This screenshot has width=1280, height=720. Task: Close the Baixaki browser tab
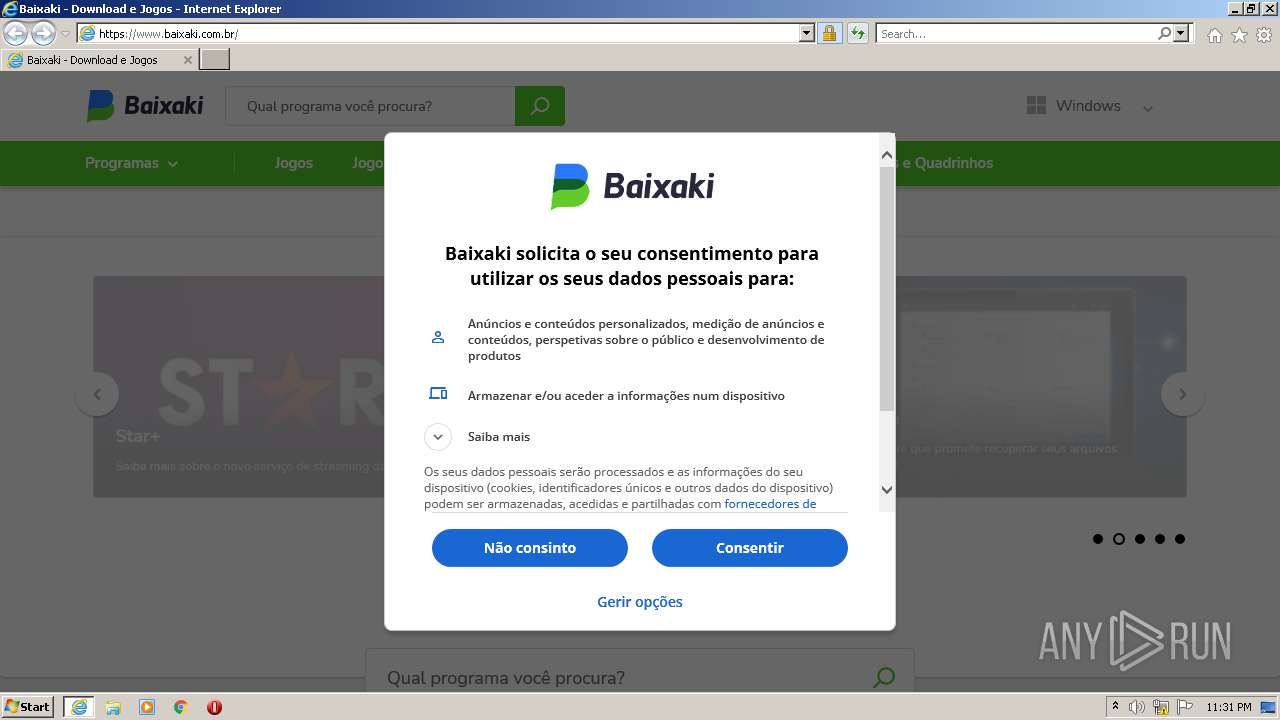click(x=187, y=60)
